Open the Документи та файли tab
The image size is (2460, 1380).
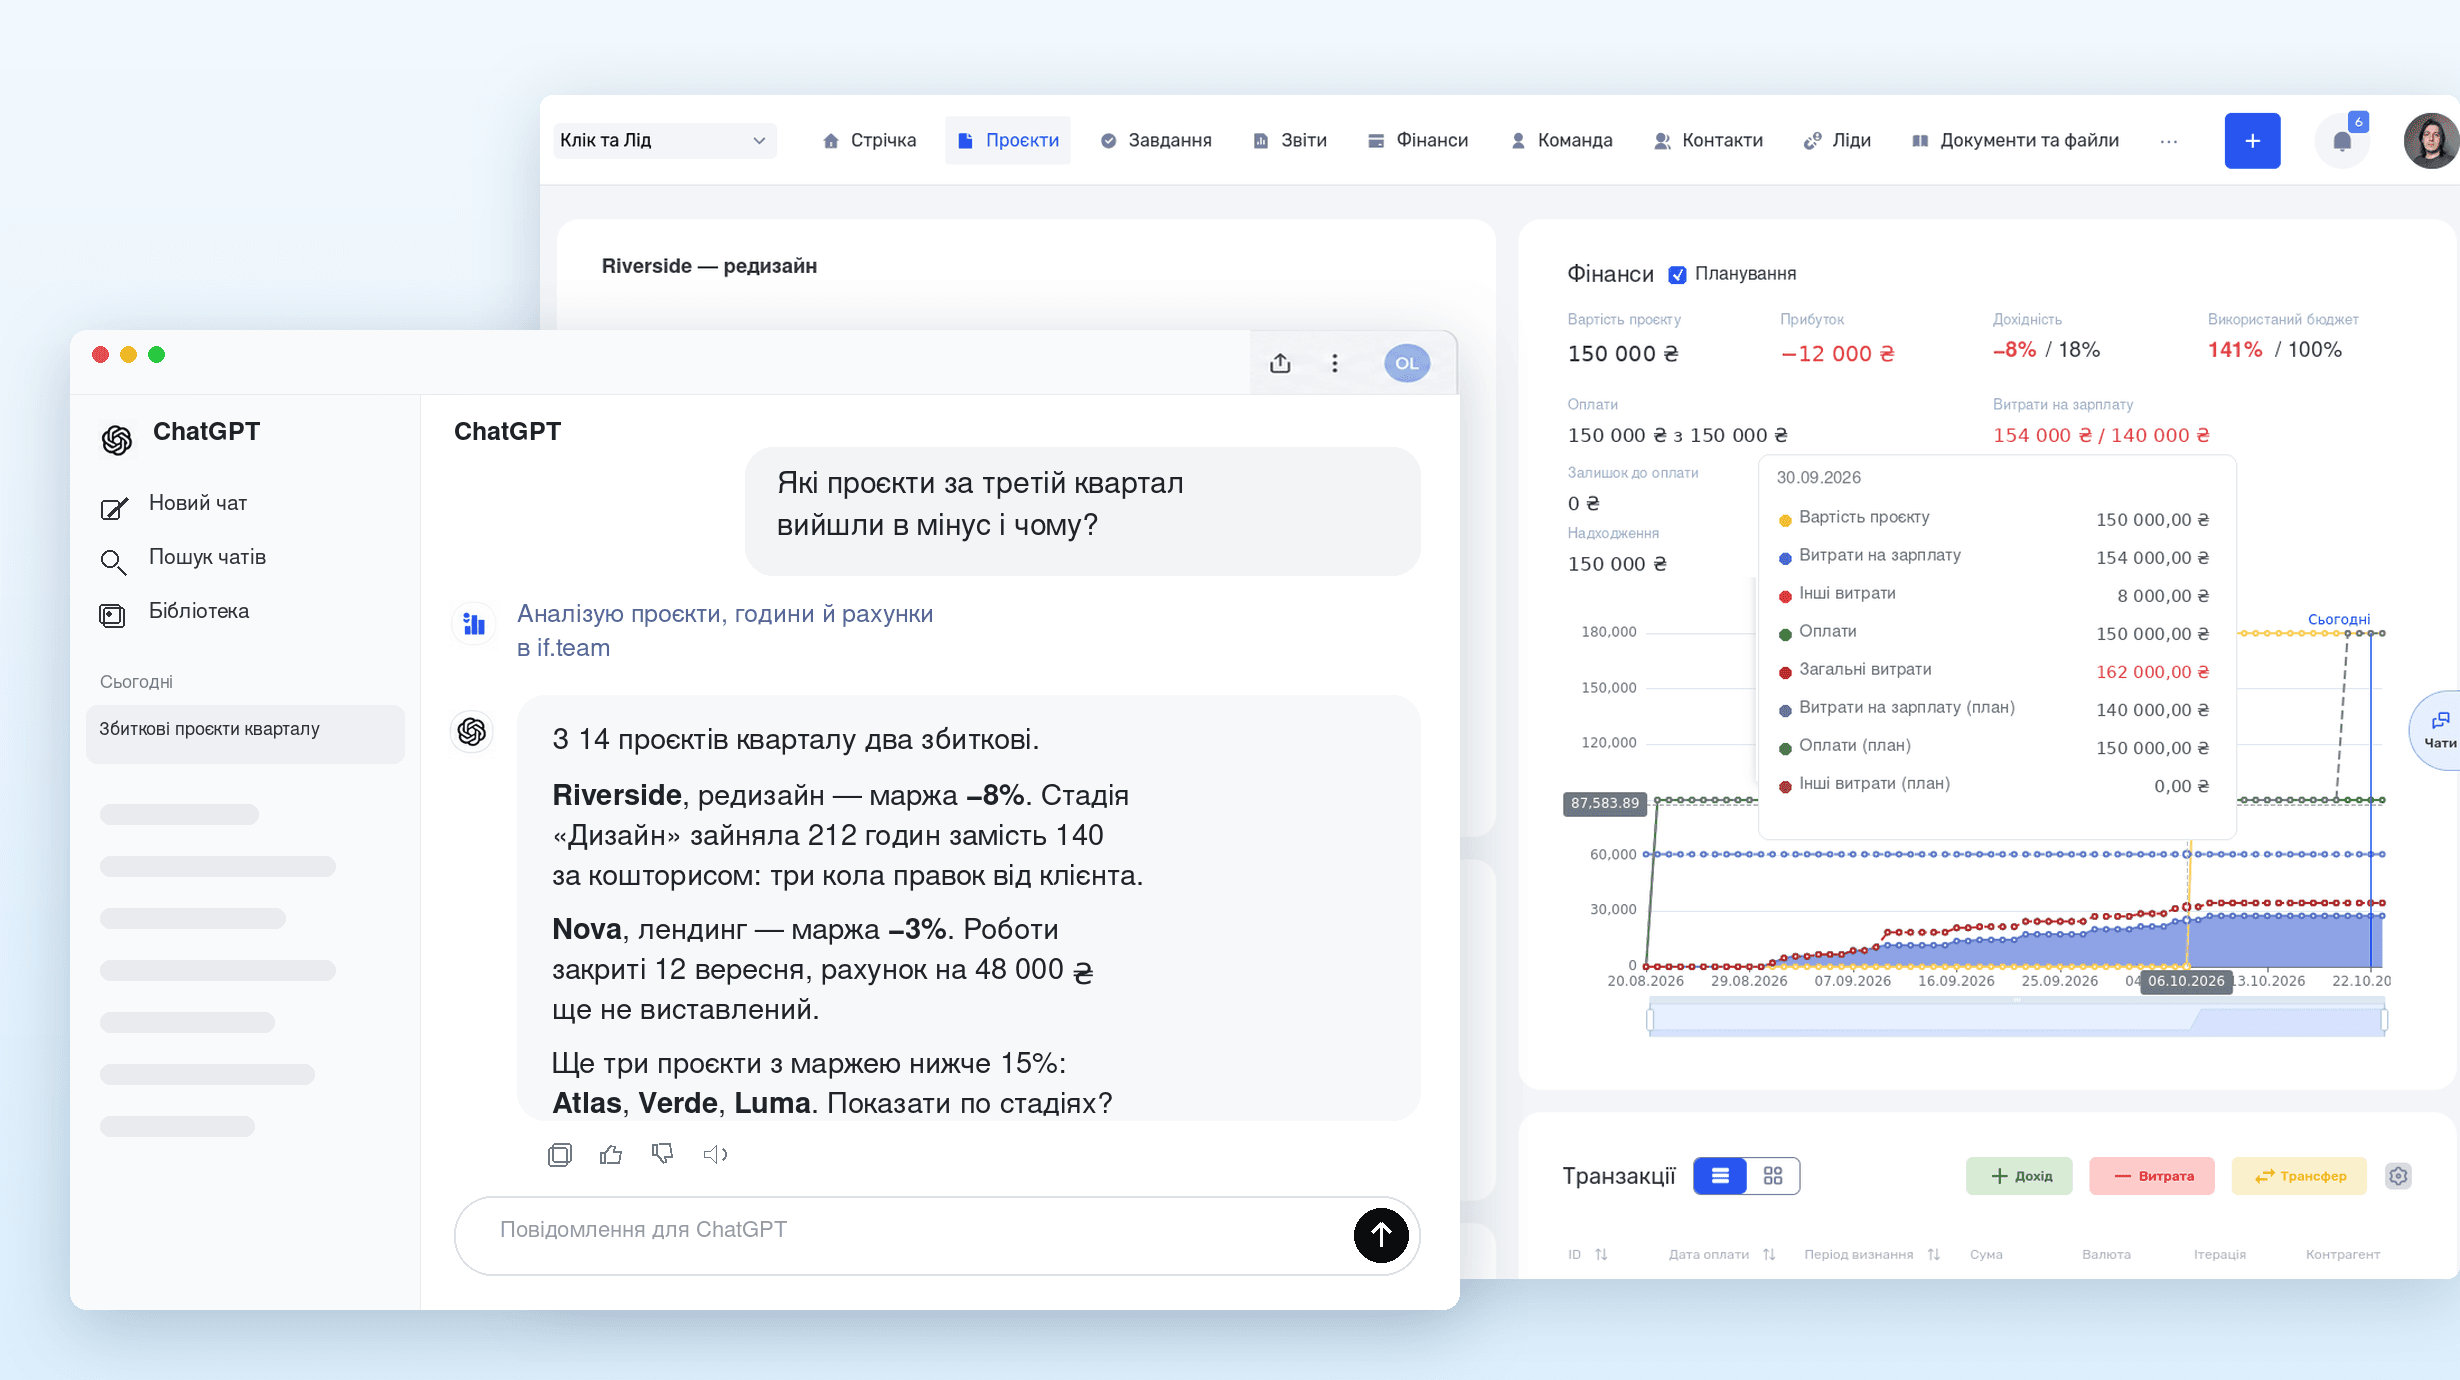point(2015,141)
